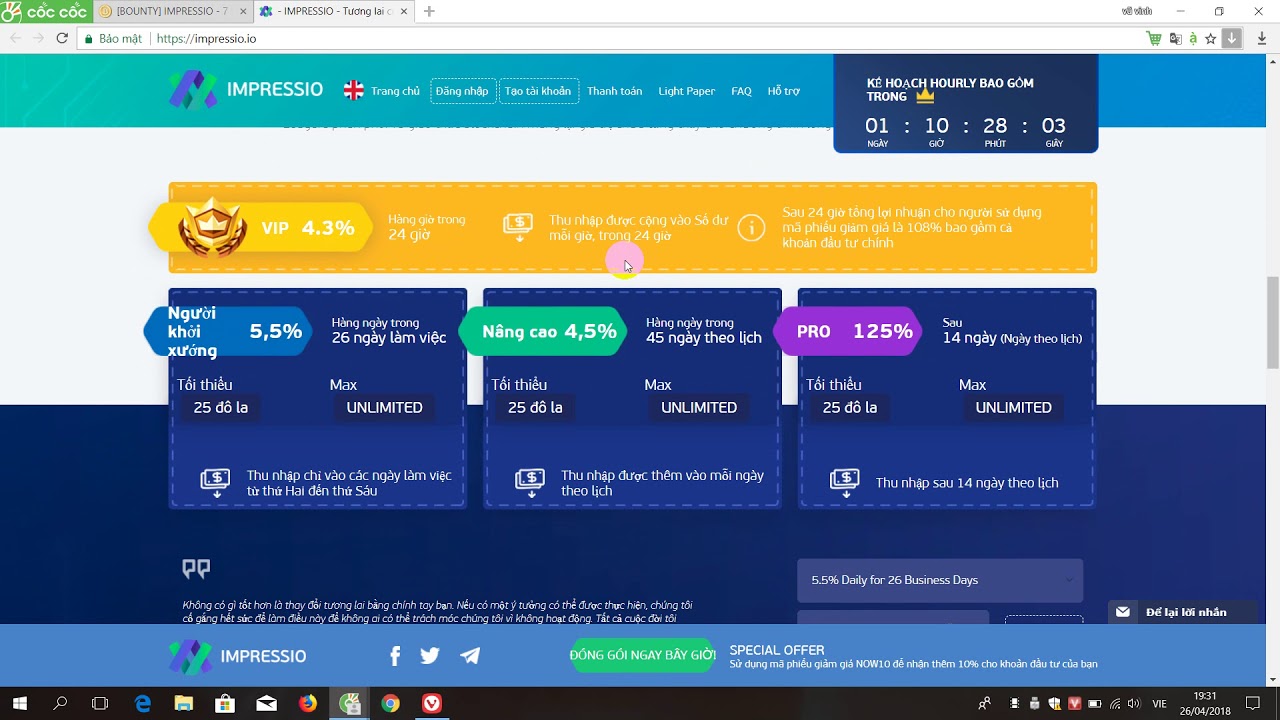1280x720 pixels.
Task: Launch Microsoft Edge from taskbar
Action: (142, 703)
